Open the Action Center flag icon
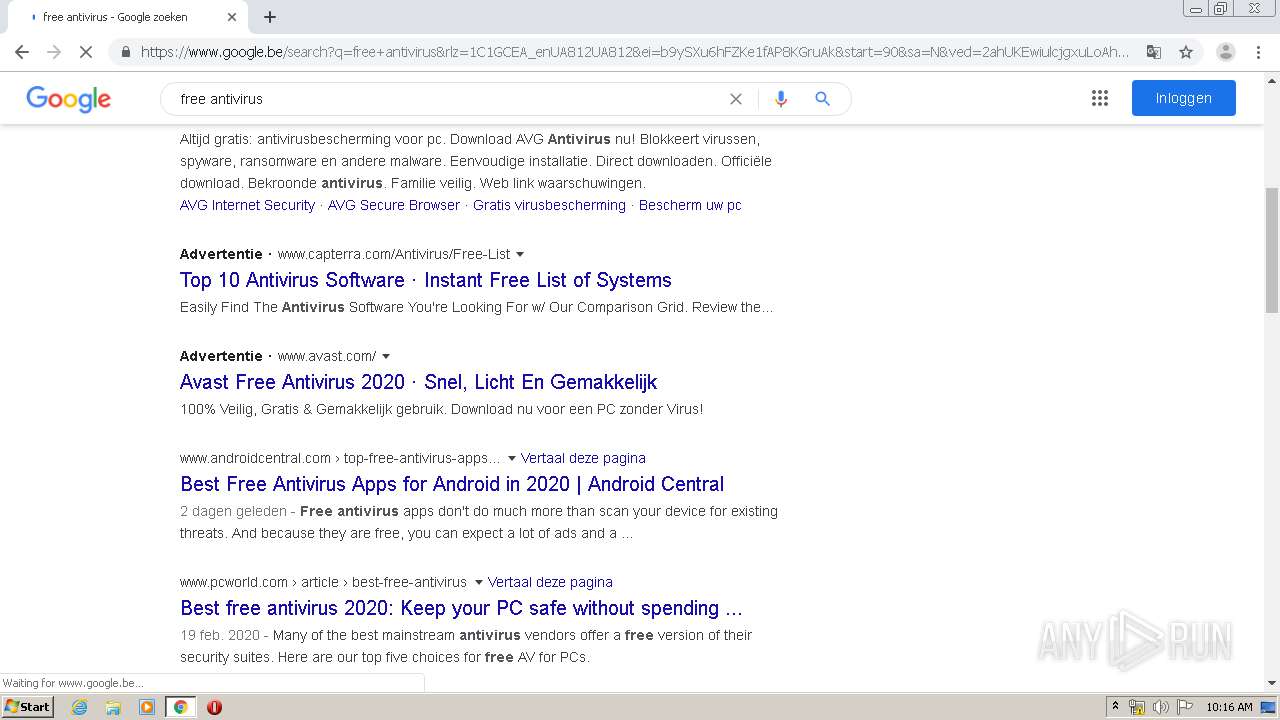Viewport: 1280px width, 720px height. (x=1185, y=707)
